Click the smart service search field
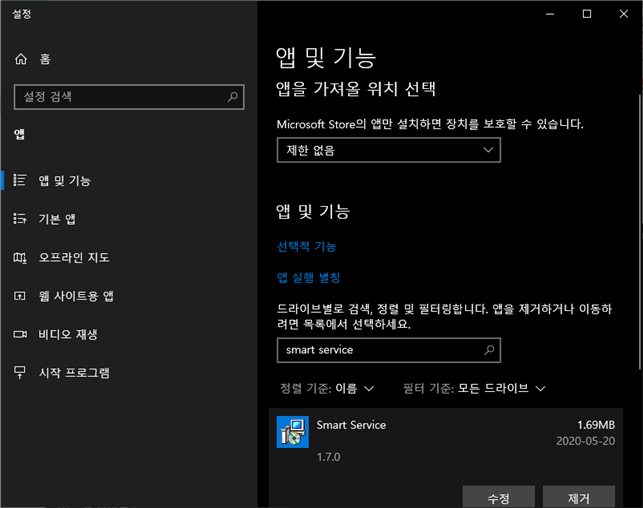 [x=388, y=350]
